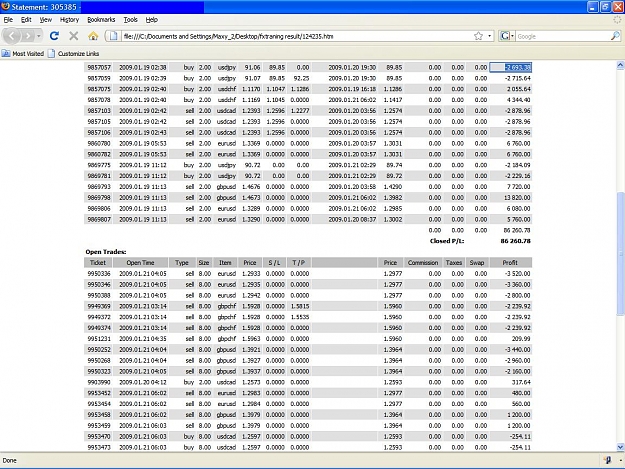Click the scrollbar down arrow
Screen dimensions: 625x469
(620, 447)
